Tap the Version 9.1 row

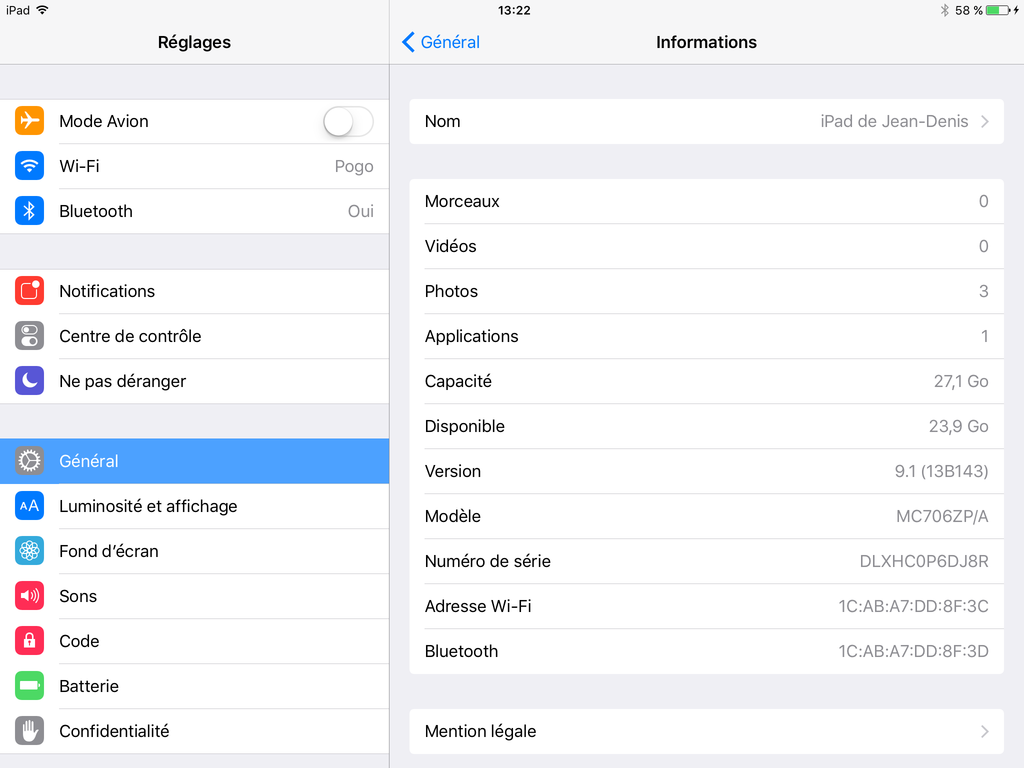click(x=707, y=472)
